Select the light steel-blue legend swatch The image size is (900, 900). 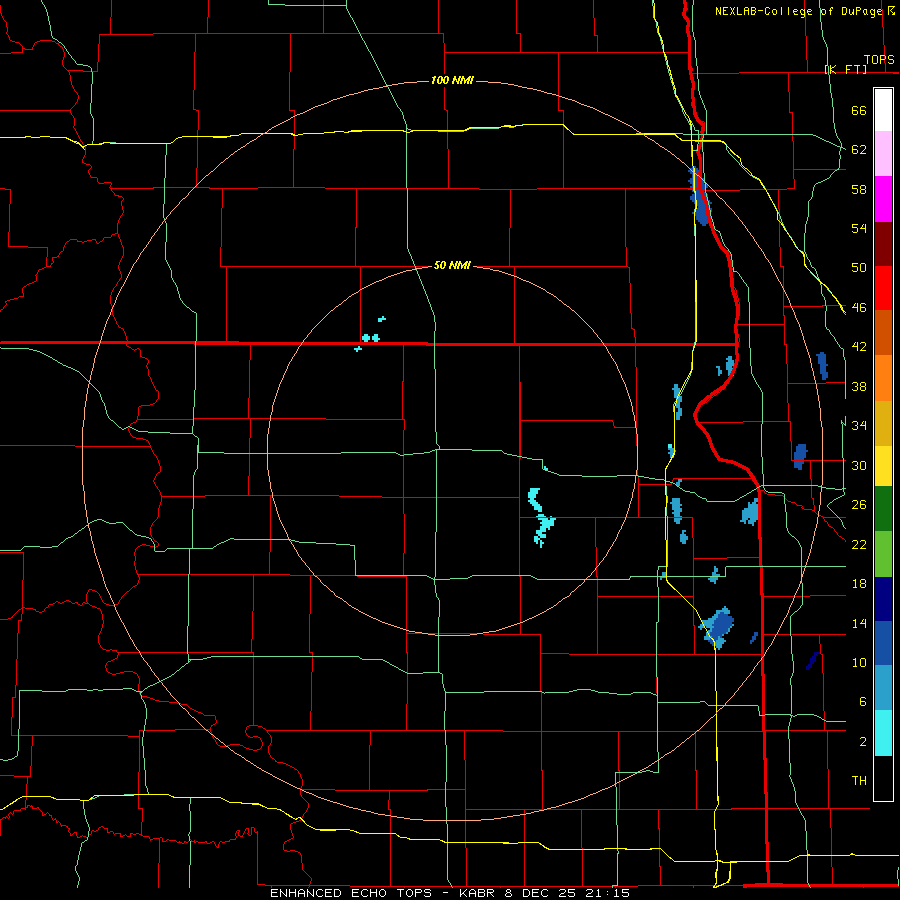[883, 688]
